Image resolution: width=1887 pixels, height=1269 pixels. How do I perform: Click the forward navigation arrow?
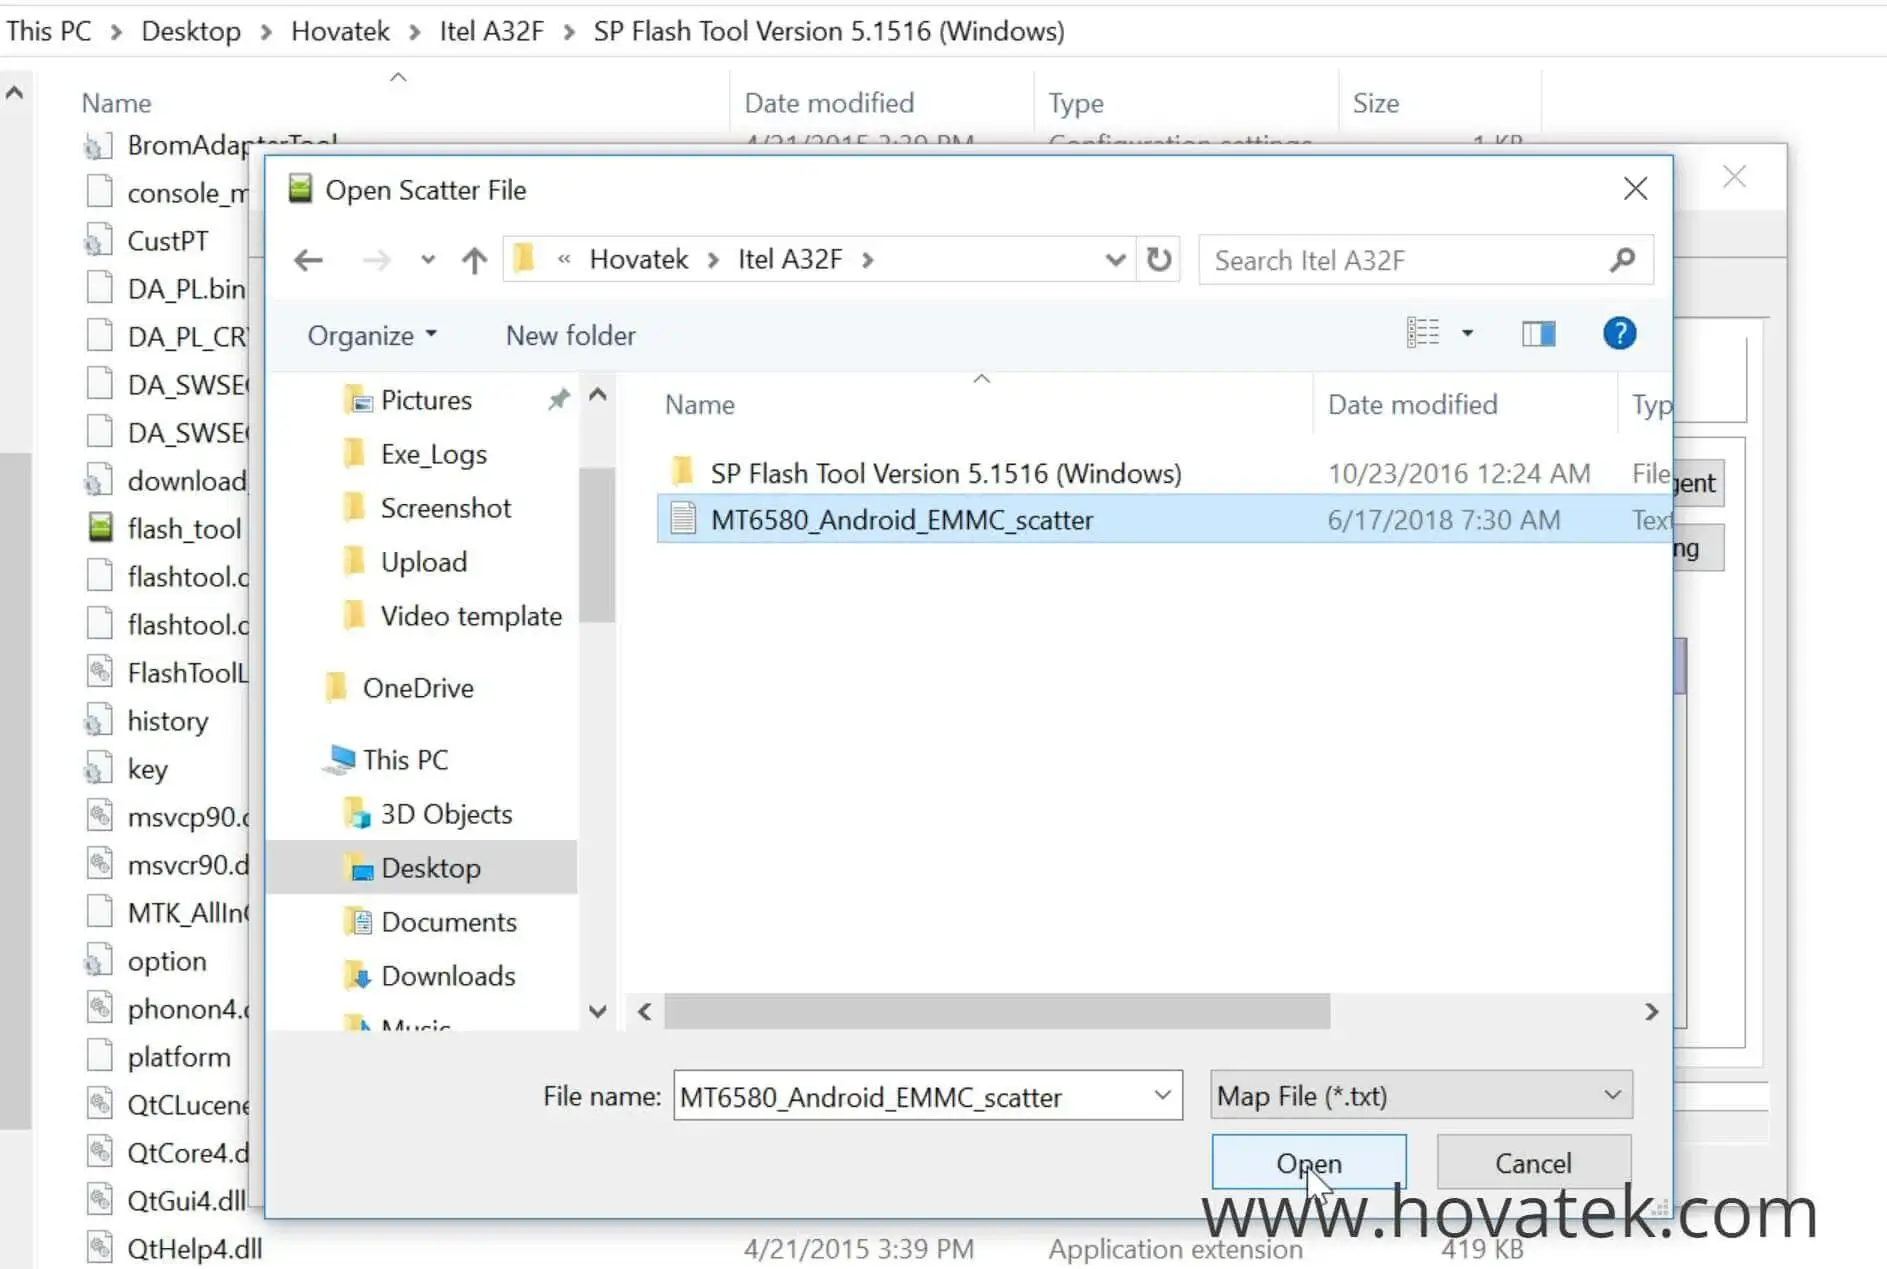[x=375, y=259]
